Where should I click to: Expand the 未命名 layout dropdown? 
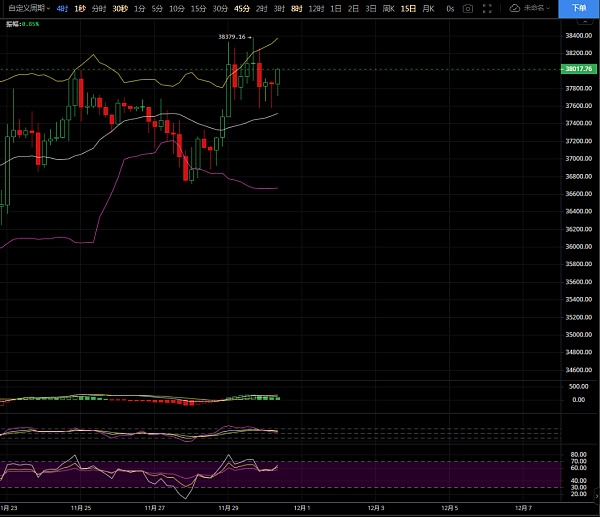(538, 8)
